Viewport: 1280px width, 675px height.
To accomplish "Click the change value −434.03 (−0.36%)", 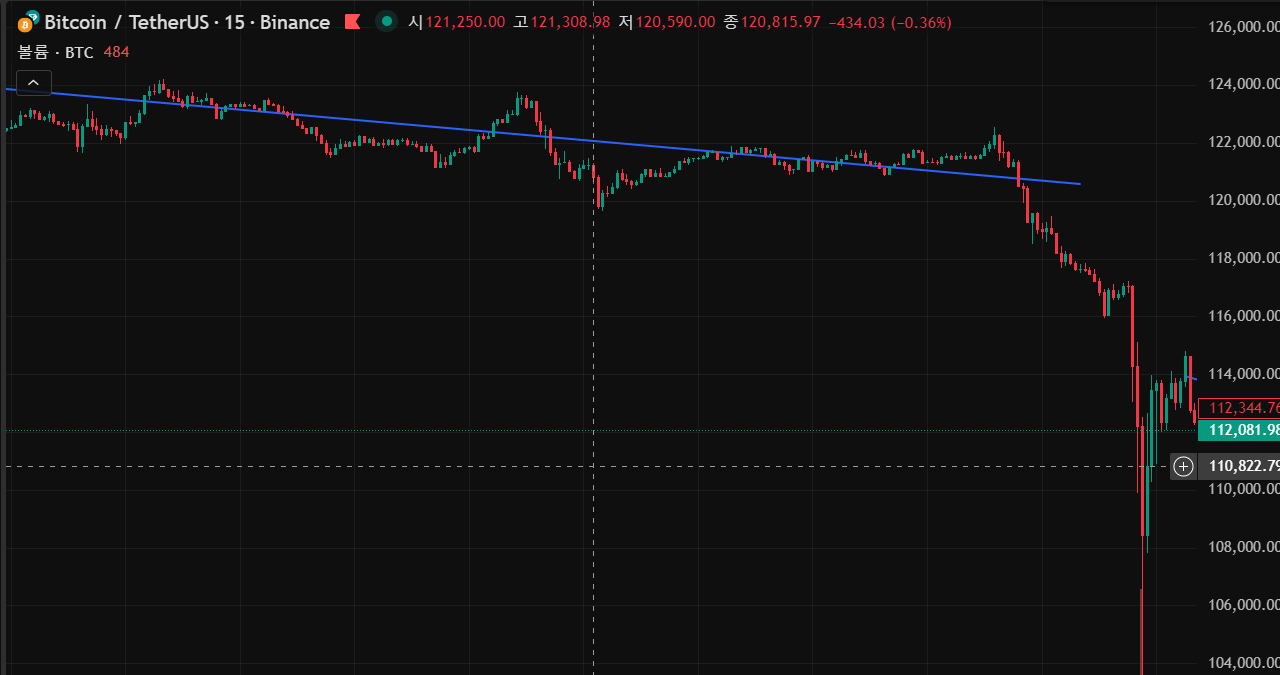I will click(890, 22).
